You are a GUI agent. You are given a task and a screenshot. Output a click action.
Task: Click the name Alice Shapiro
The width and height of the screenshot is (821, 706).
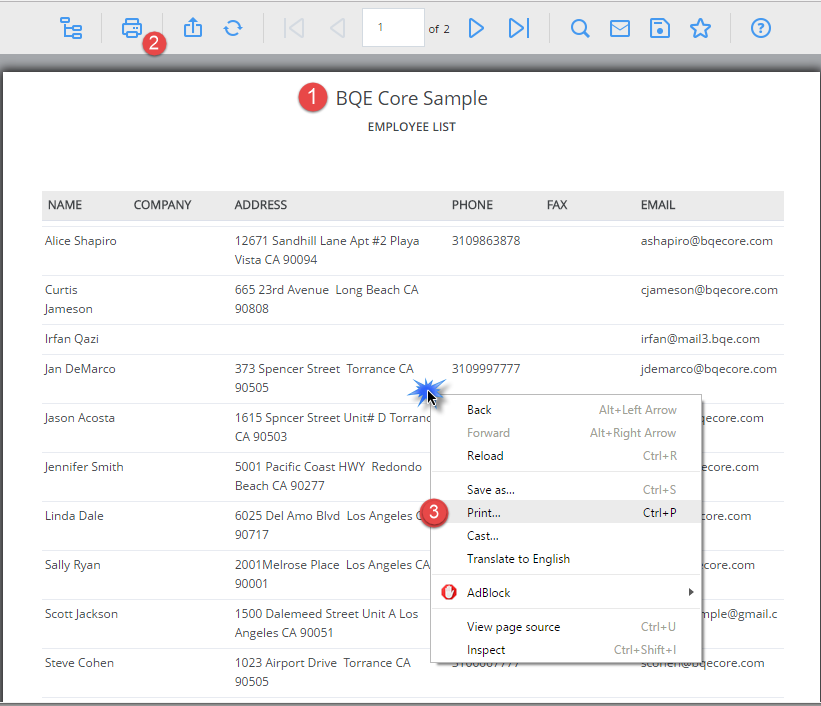81,241
